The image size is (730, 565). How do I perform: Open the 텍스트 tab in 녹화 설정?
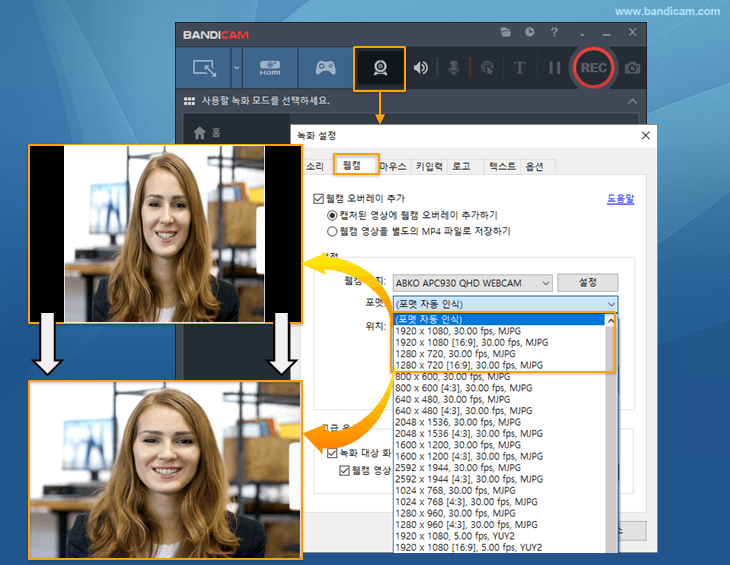(x=501, y=166)
